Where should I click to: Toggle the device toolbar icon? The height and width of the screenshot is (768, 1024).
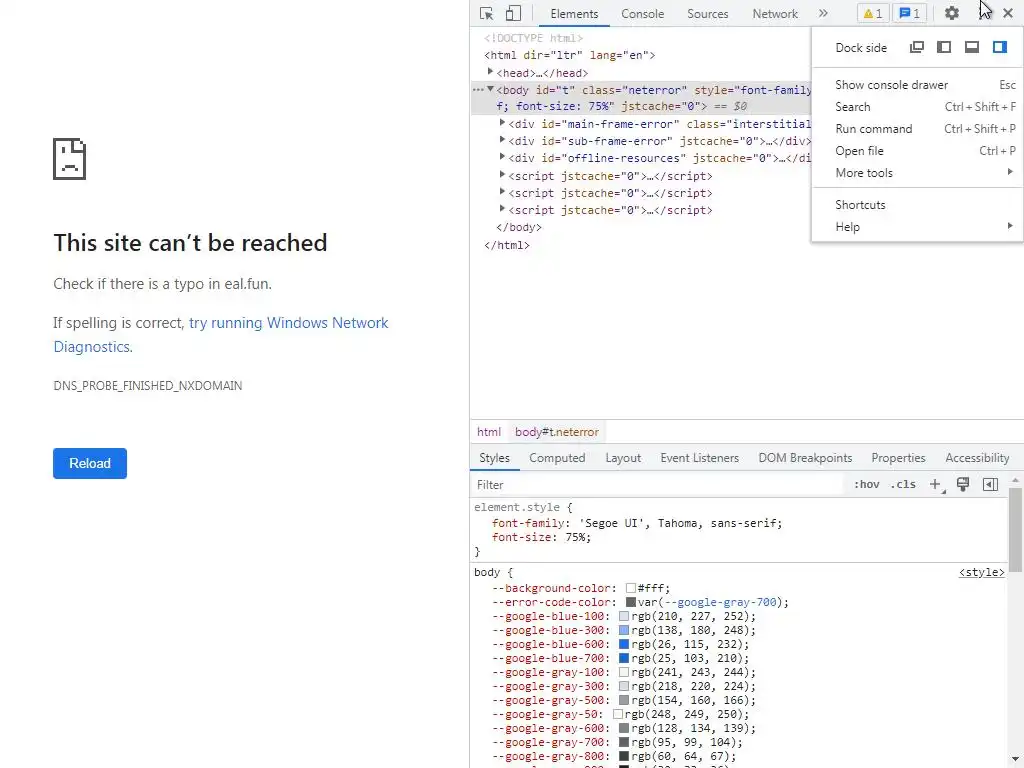(x=513, y=13)
